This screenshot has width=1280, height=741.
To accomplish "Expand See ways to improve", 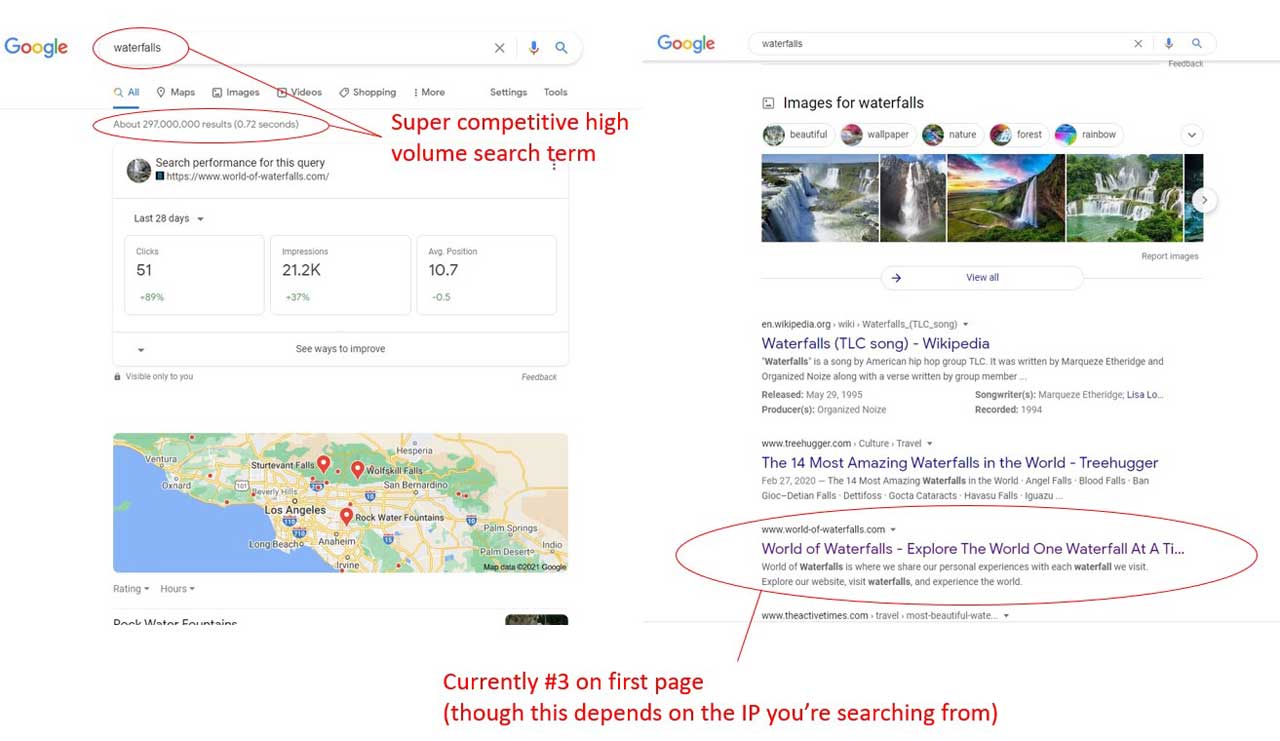I will pos(340,349).
